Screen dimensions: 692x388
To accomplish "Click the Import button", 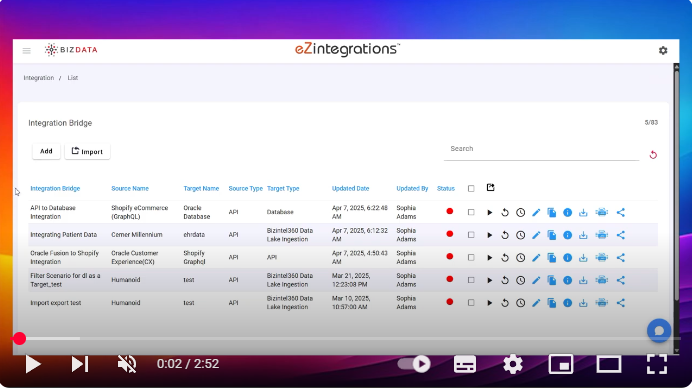I will coord(87,151).
